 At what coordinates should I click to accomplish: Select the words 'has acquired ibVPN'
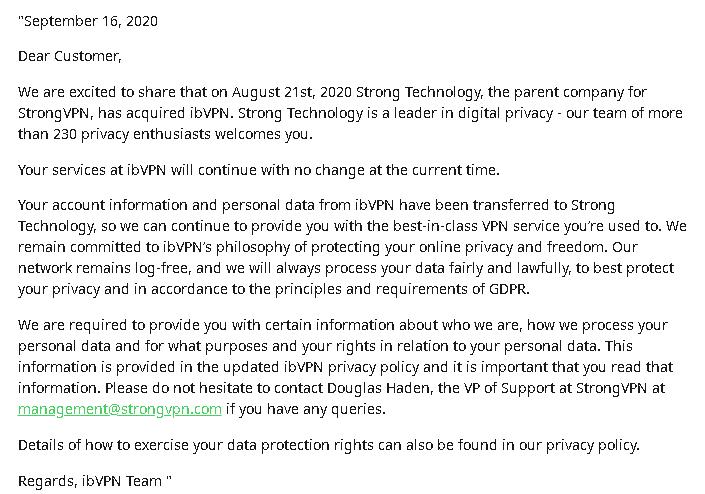[x=164, y=113]
